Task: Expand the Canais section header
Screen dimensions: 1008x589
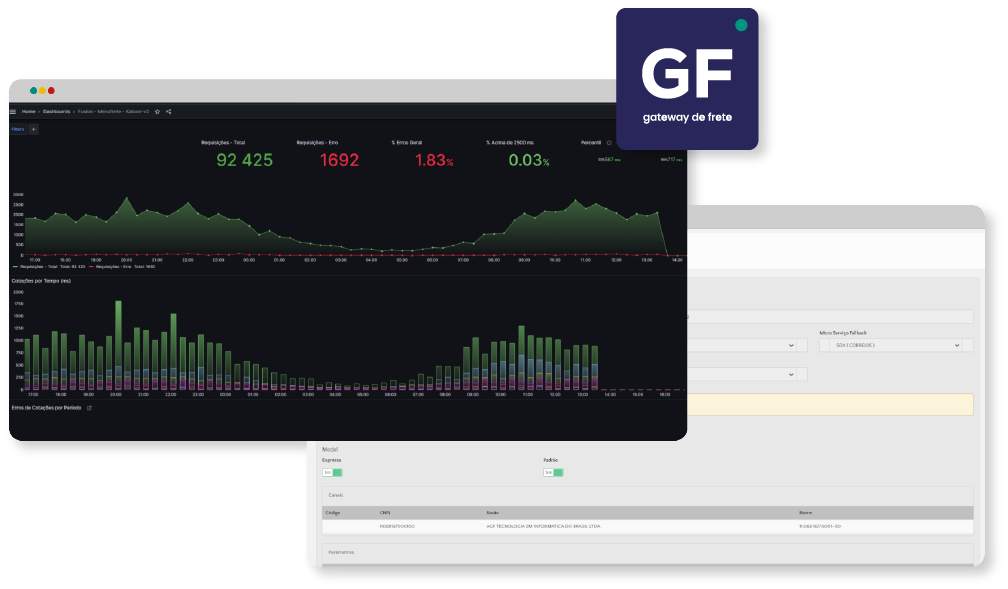Action: [647, 495]
